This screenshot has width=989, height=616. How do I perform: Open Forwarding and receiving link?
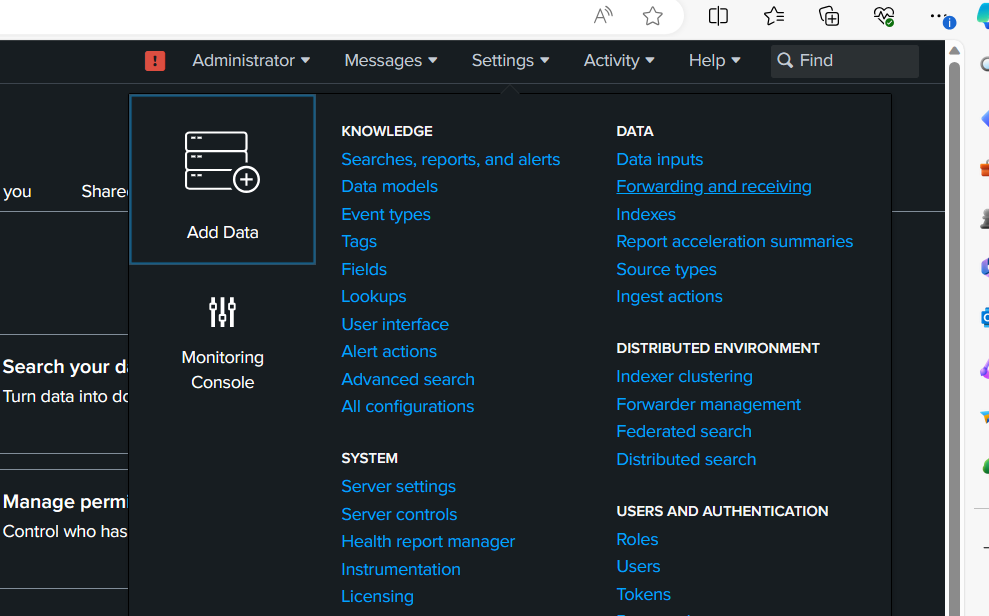(713, 187)
